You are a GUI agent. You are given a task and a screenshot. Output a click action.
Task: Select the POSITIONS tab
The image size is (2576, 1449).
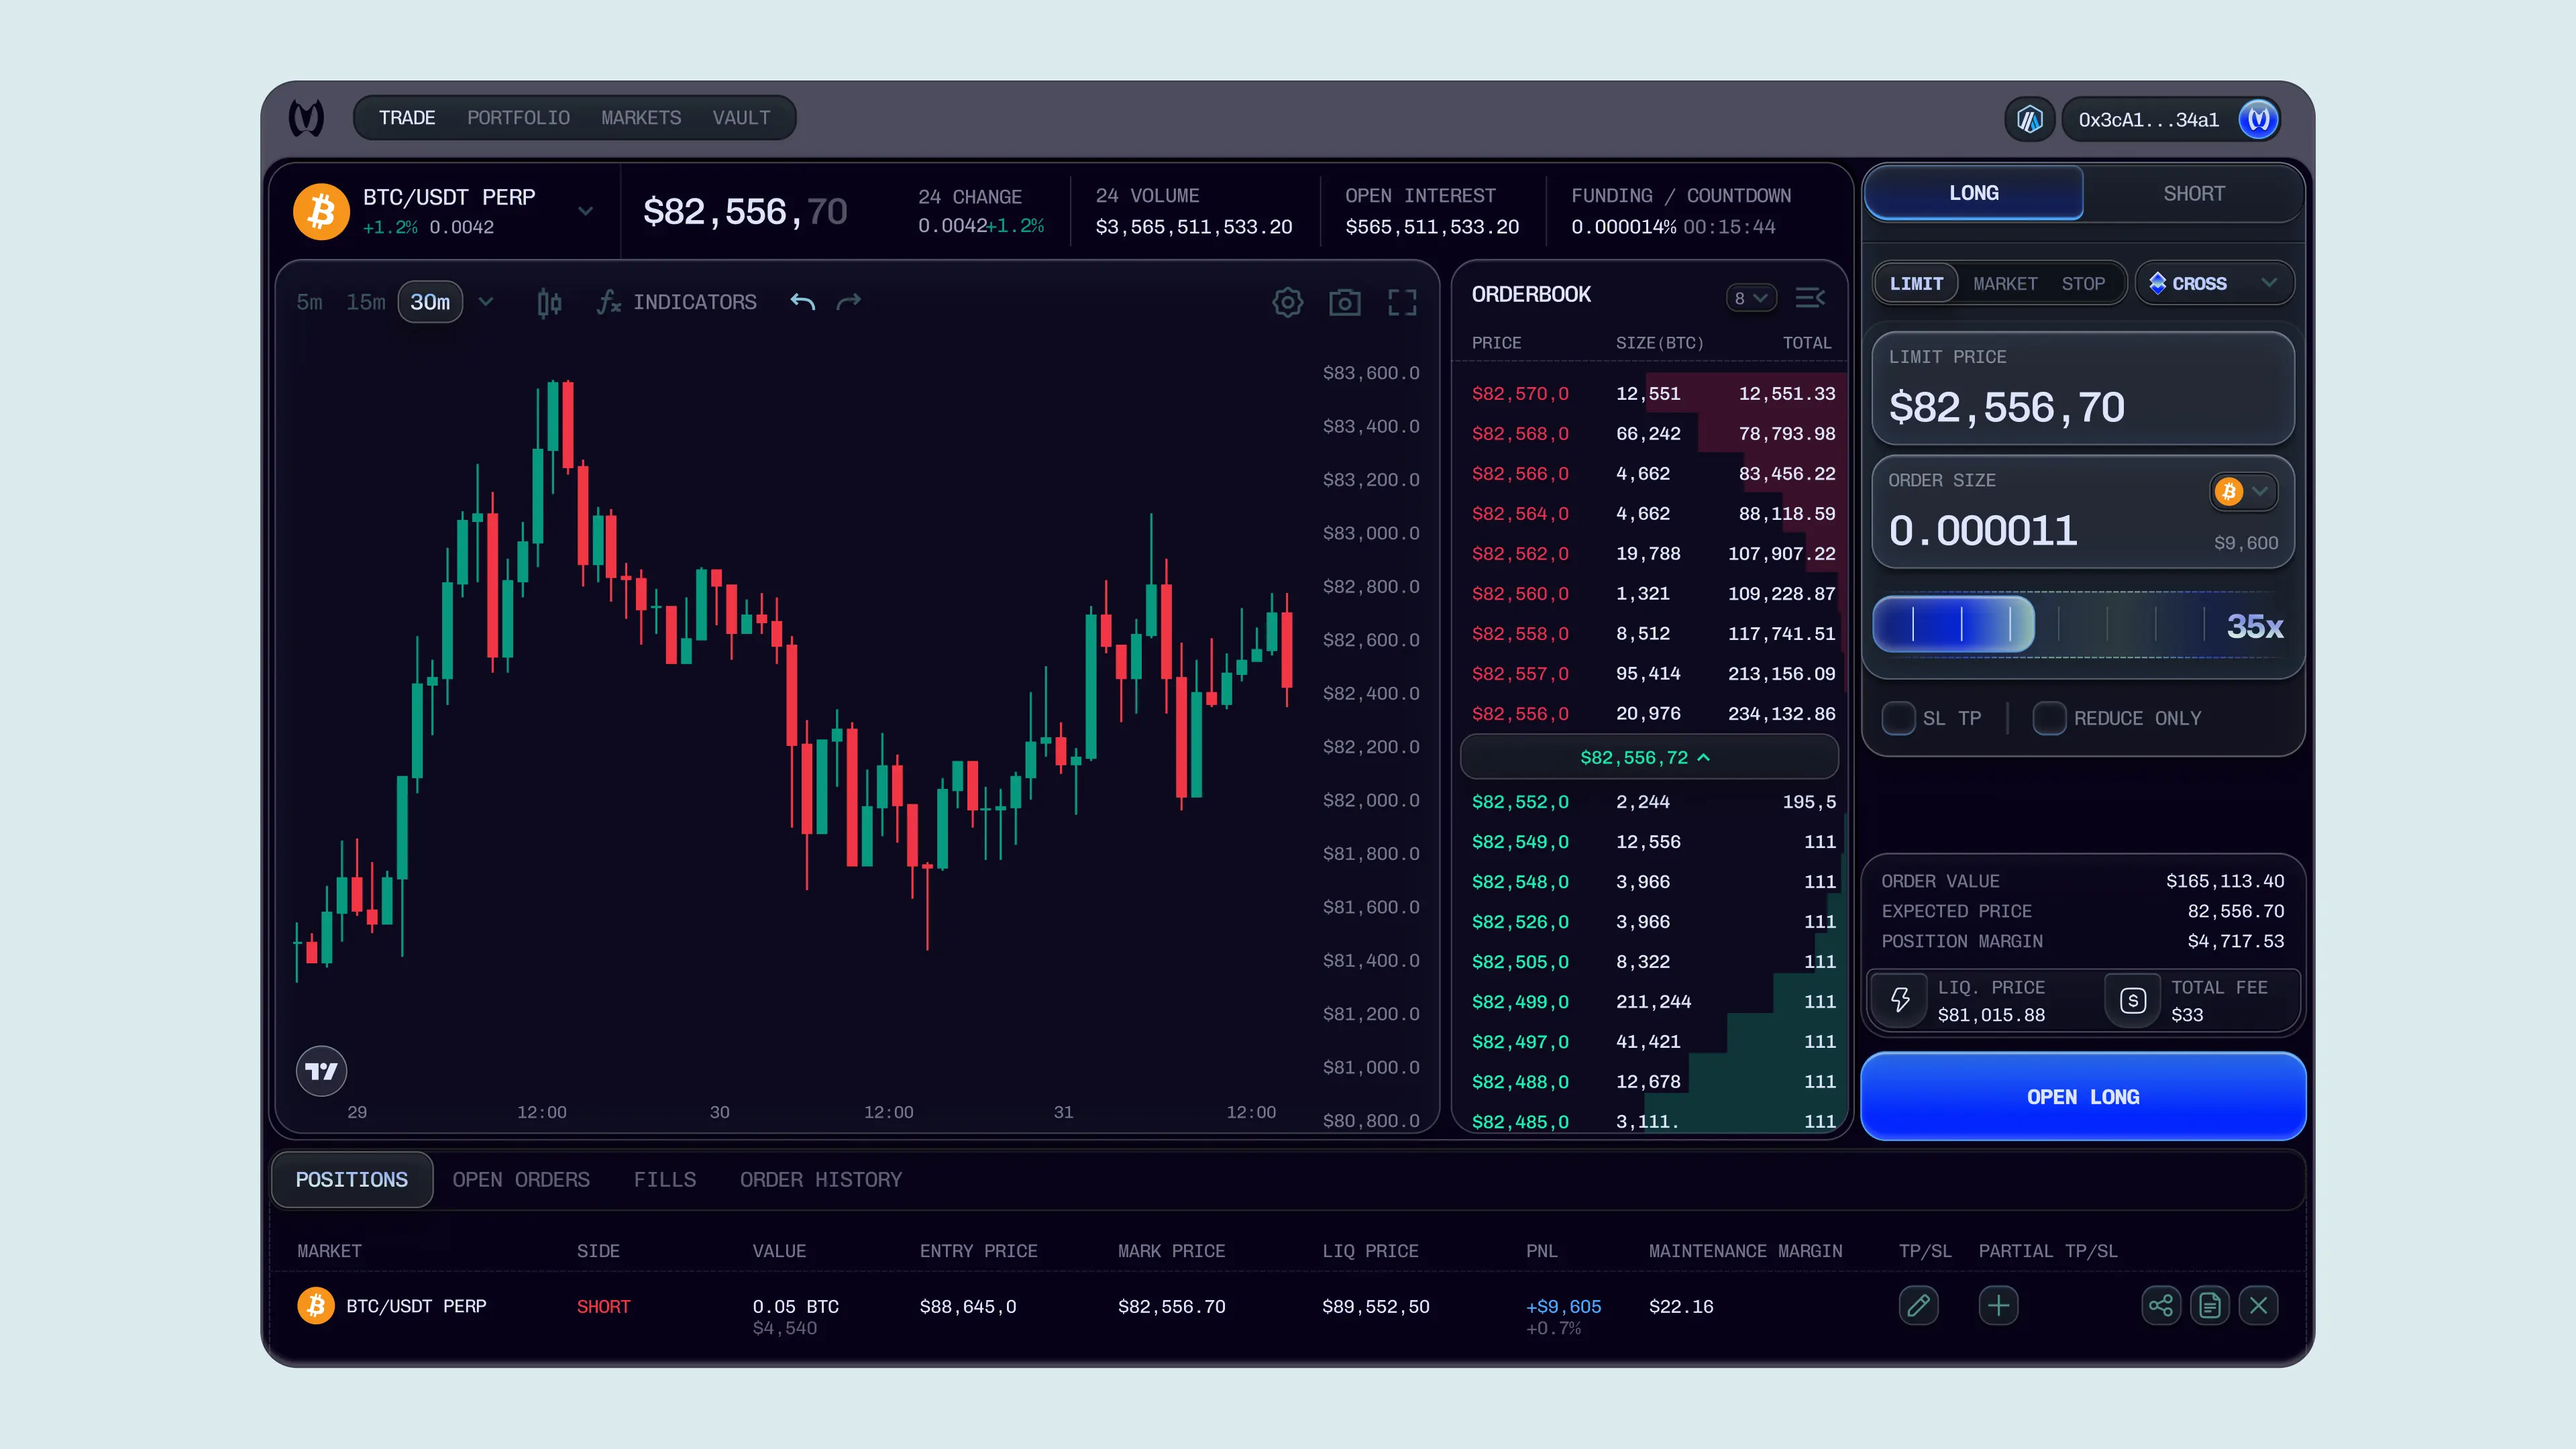coord(352,1180)
